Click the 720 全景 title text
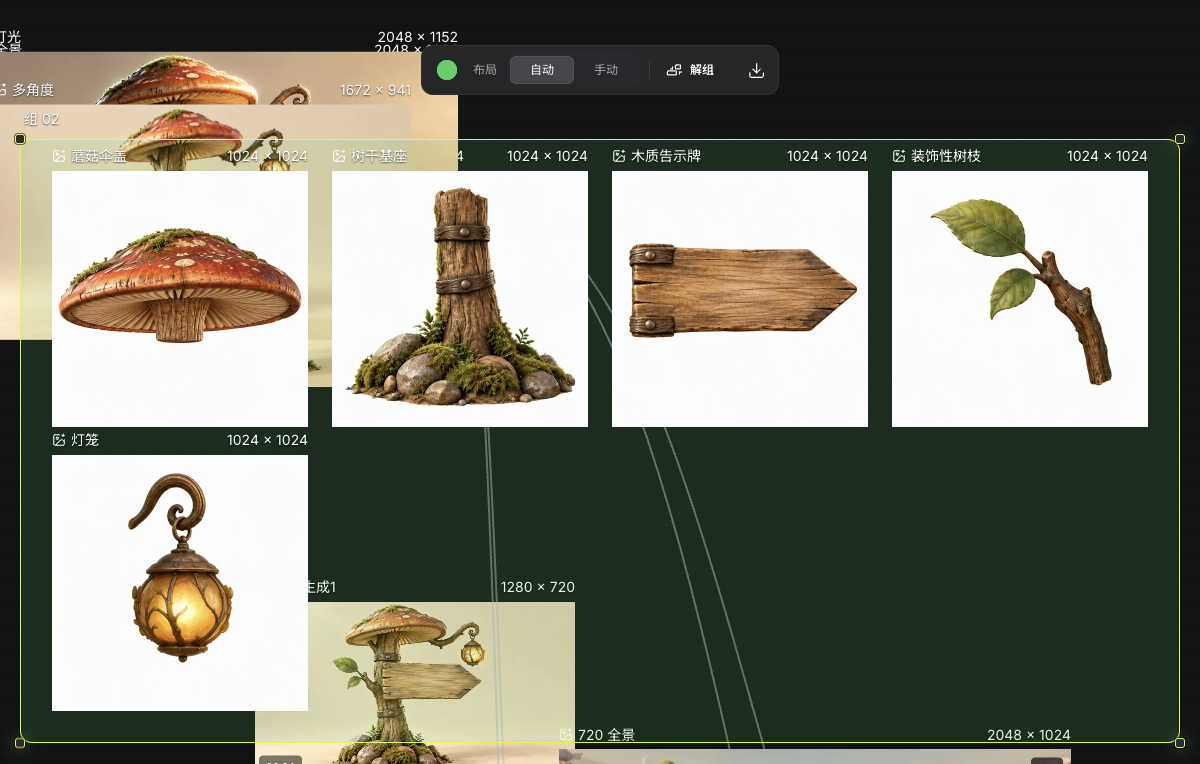This screenshot has height=764, width=1200. (x=606, y=735)
